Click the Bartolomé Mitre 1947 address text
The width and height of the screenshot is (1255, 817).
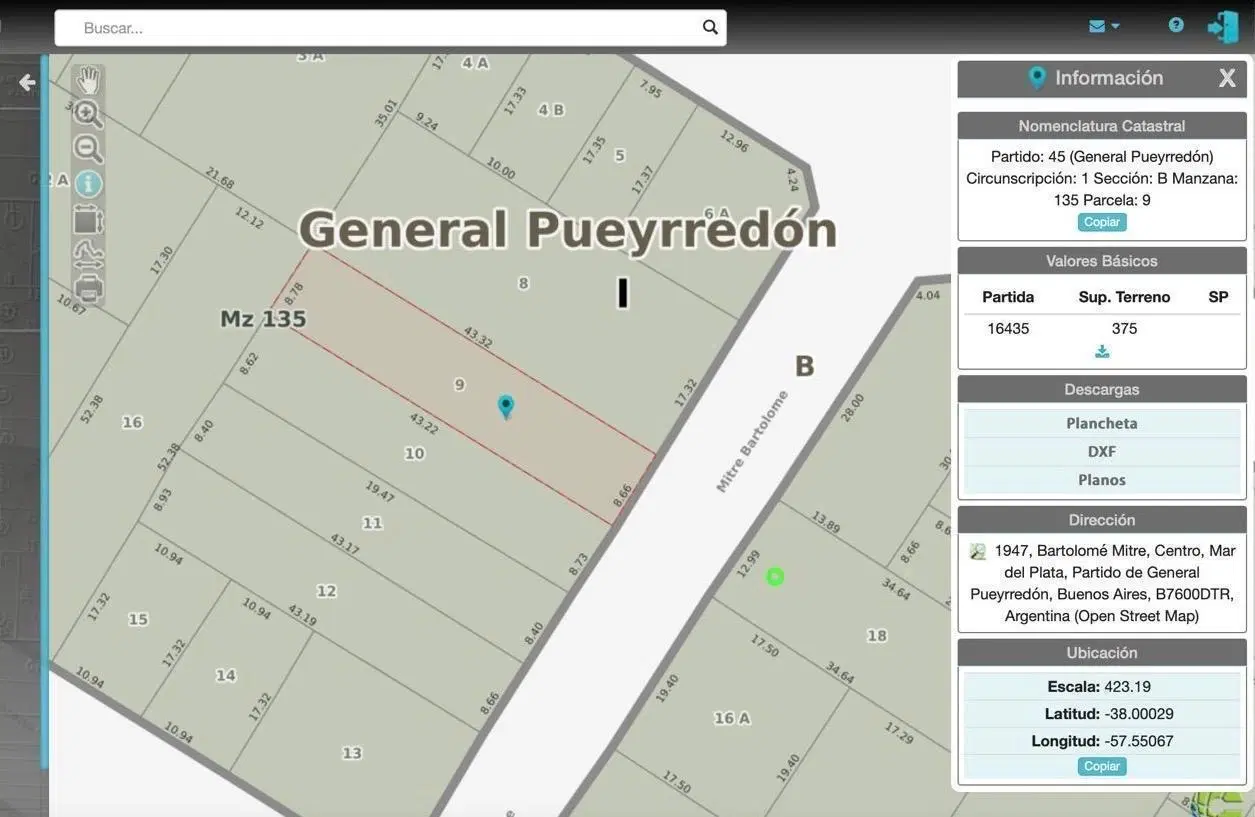(1102, 583)
